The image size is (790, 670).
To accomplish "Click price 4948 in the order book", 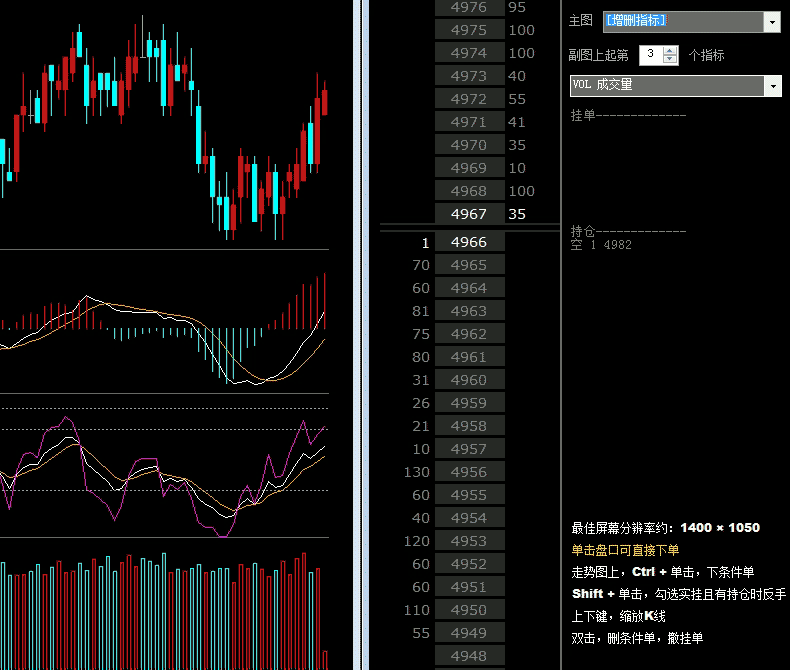I will [470, 656].
